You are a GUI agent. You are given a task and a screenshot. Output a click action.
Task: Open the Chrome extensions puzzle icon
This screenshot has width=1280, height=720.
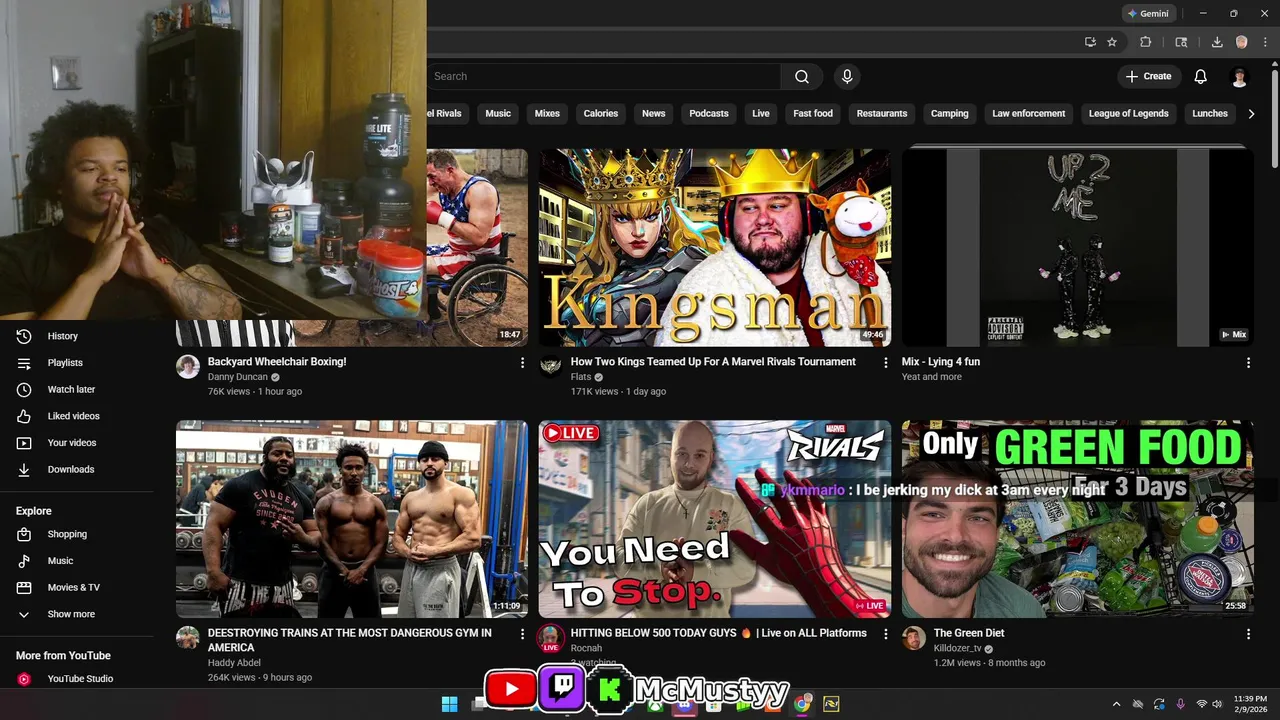point(1146,42)
